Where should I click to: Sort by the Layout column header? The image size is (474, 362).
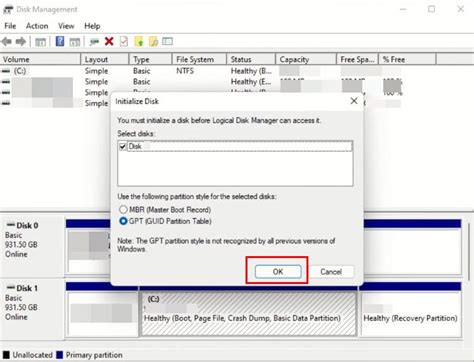pyautogui.click(x=105, y=59)
